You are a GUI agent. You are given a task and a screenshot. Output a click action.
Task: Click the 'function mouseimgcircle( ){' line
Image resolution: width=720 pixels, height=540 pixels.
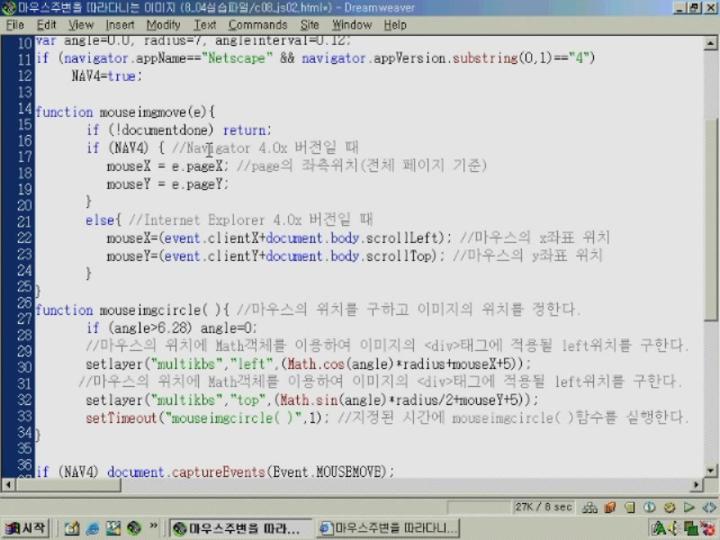pyautogui.click(x=132, y=310)
